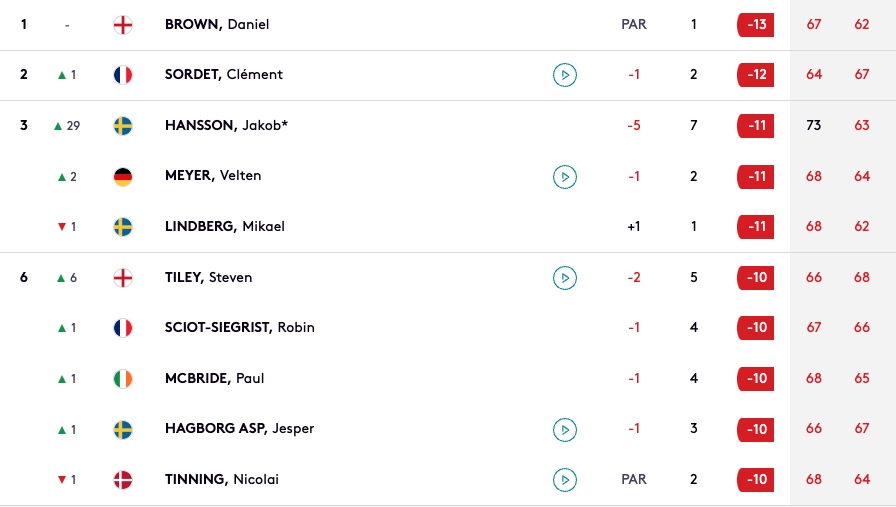Image resolution: width=896 pixels, height=507 pixels.
Task: Play video highlights for Tinning, Nicolai
Action: click(x=565, y=480)
